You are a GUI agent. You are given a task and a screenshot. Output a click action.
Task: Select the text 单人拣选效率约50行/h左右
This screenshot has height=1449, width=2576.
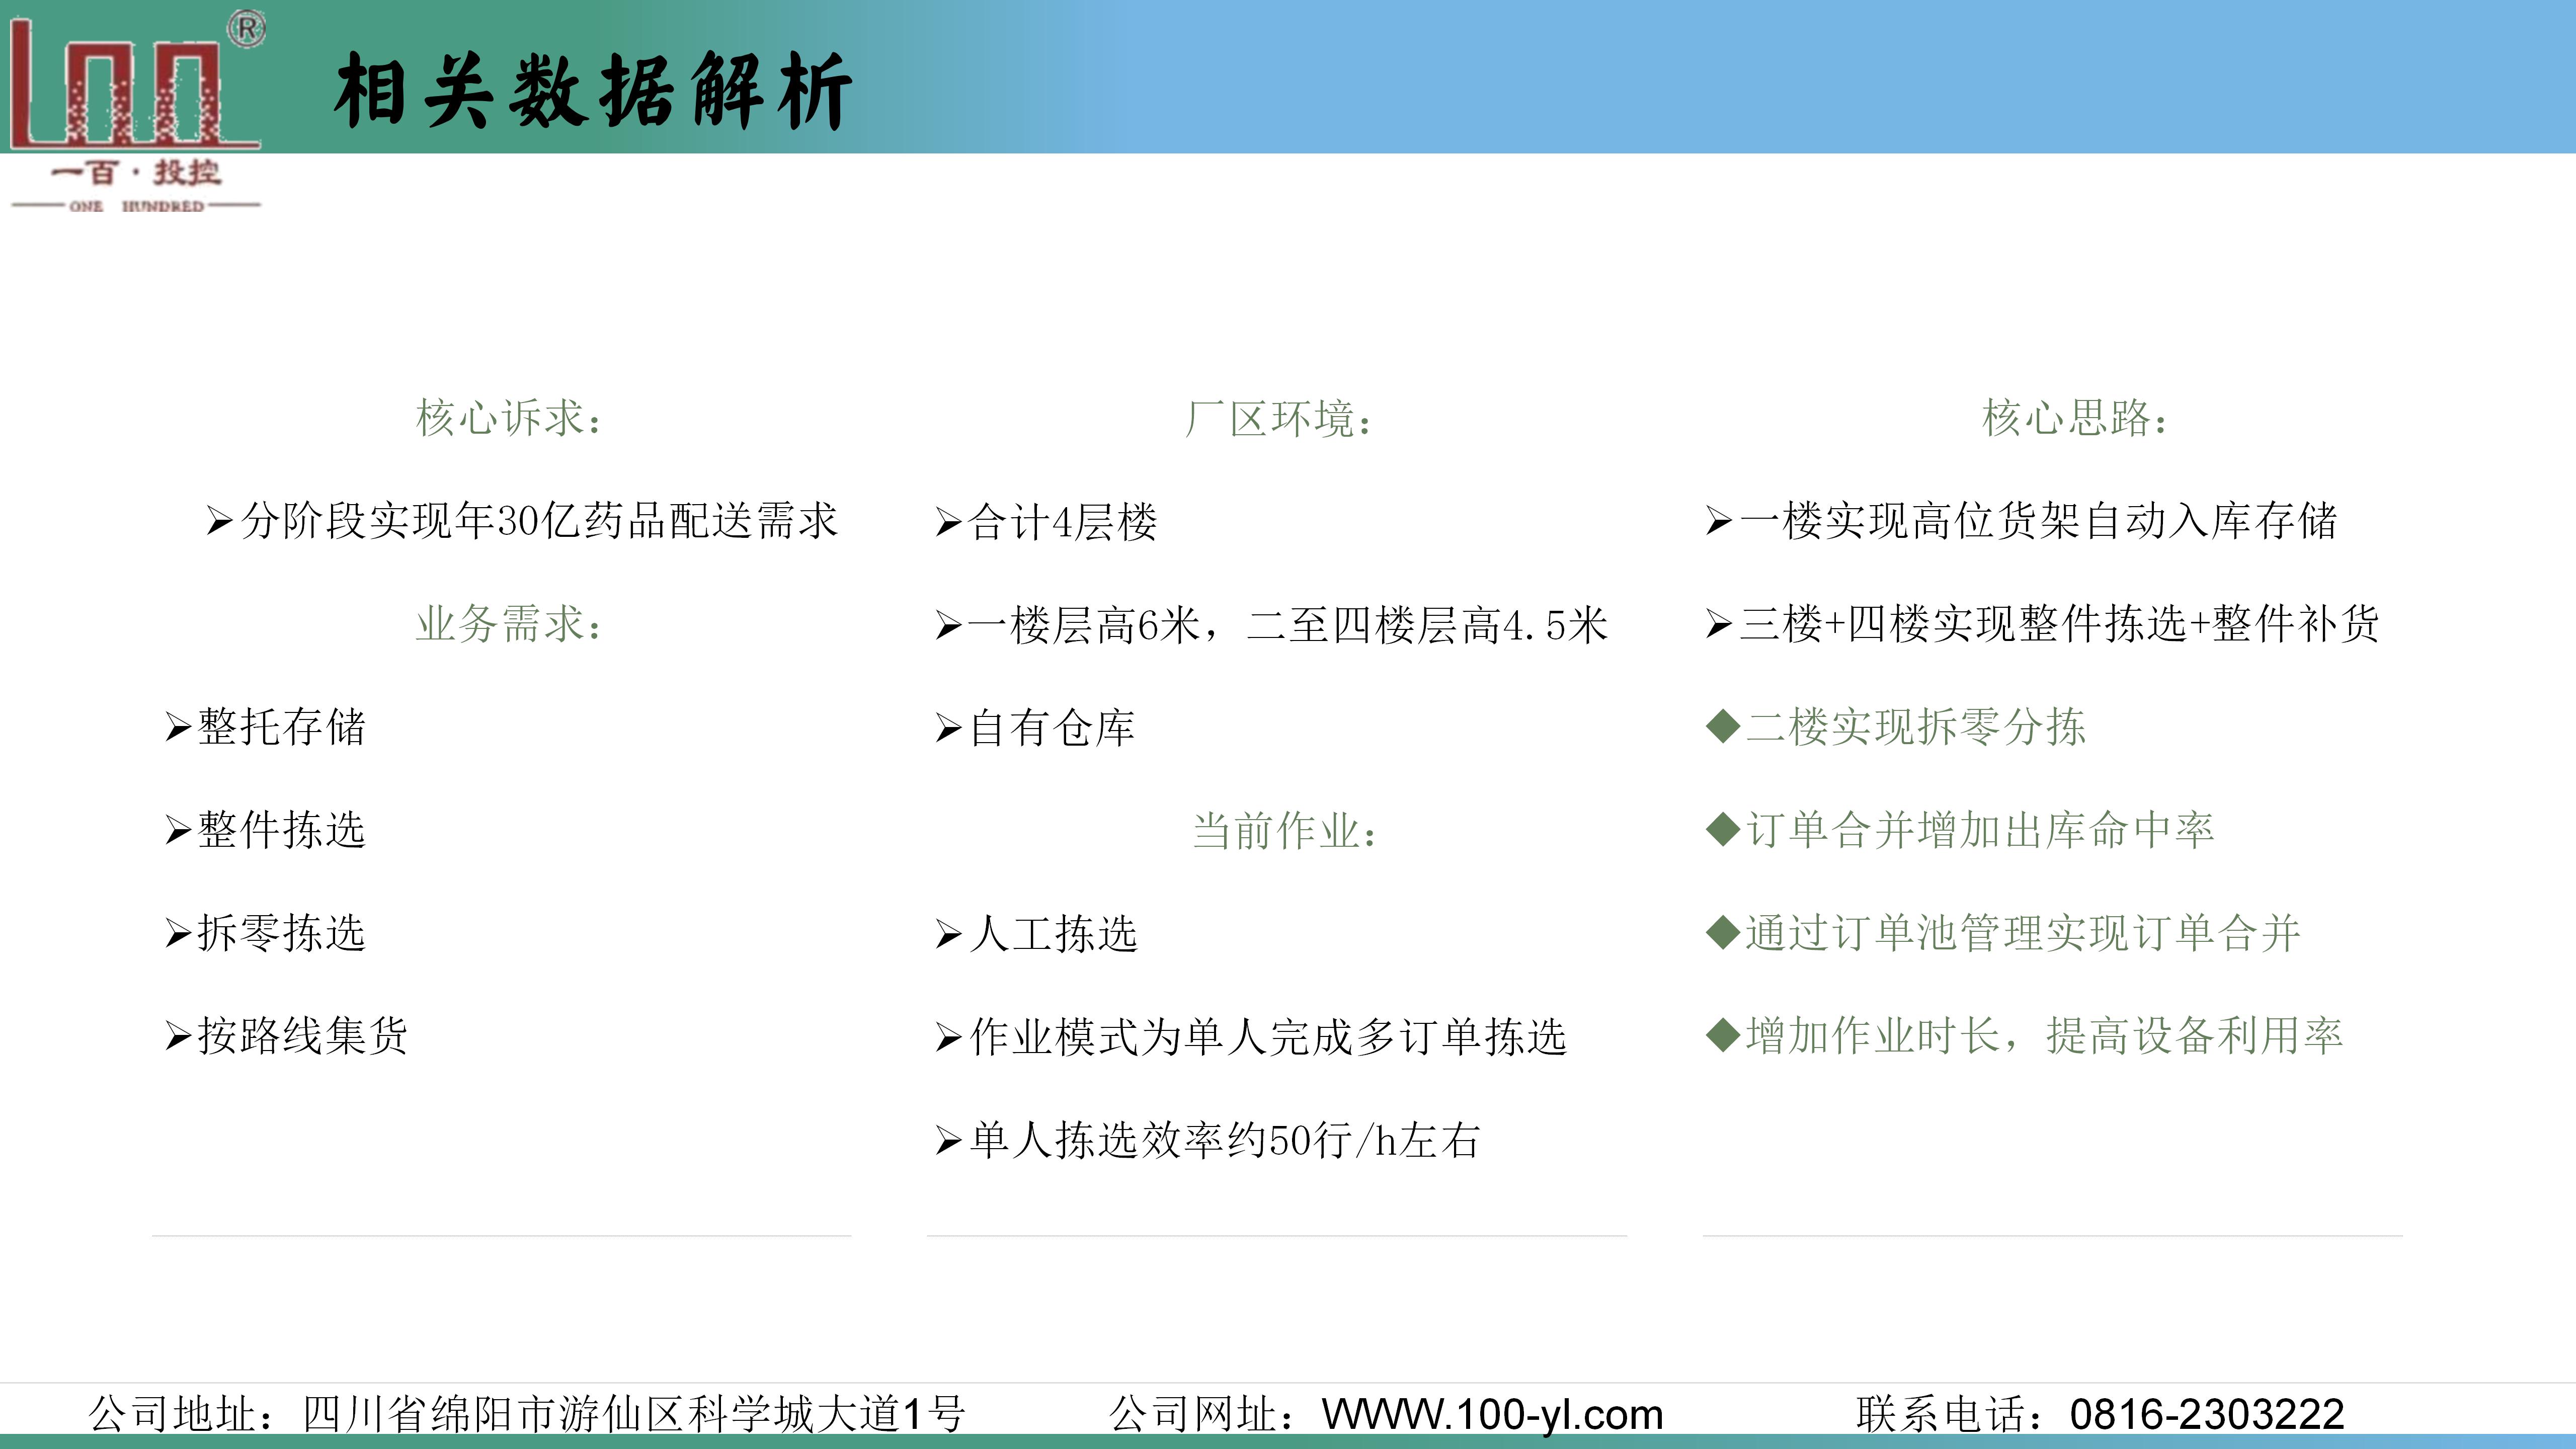[1224, 1140]
